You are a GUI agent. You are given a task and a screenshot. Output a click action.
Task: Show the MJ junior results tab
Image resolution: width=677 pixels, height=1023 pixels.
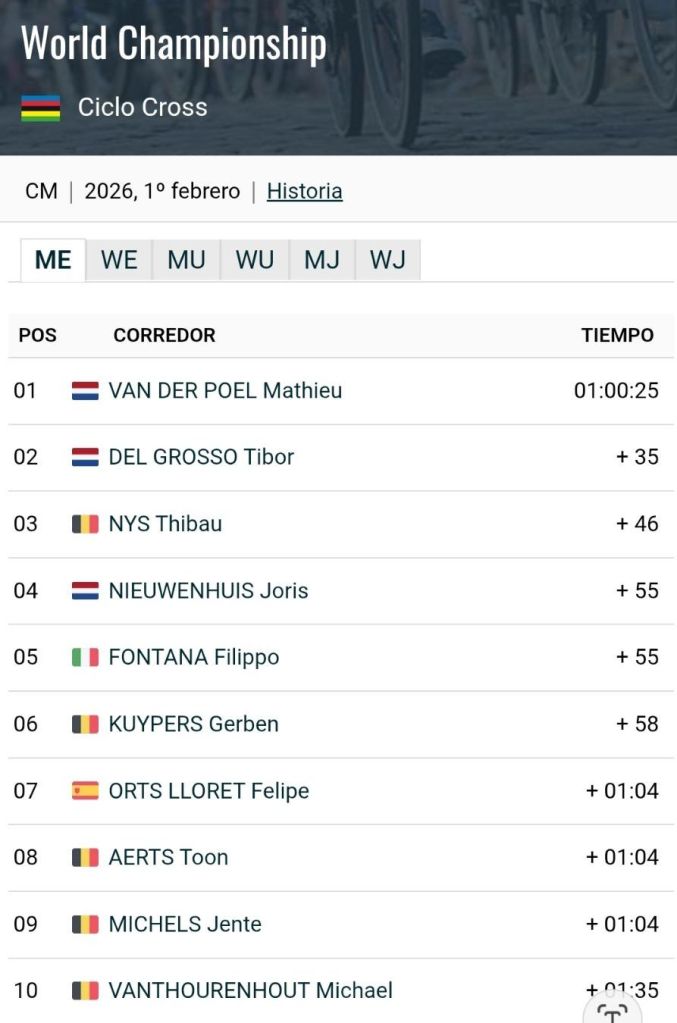322,260
